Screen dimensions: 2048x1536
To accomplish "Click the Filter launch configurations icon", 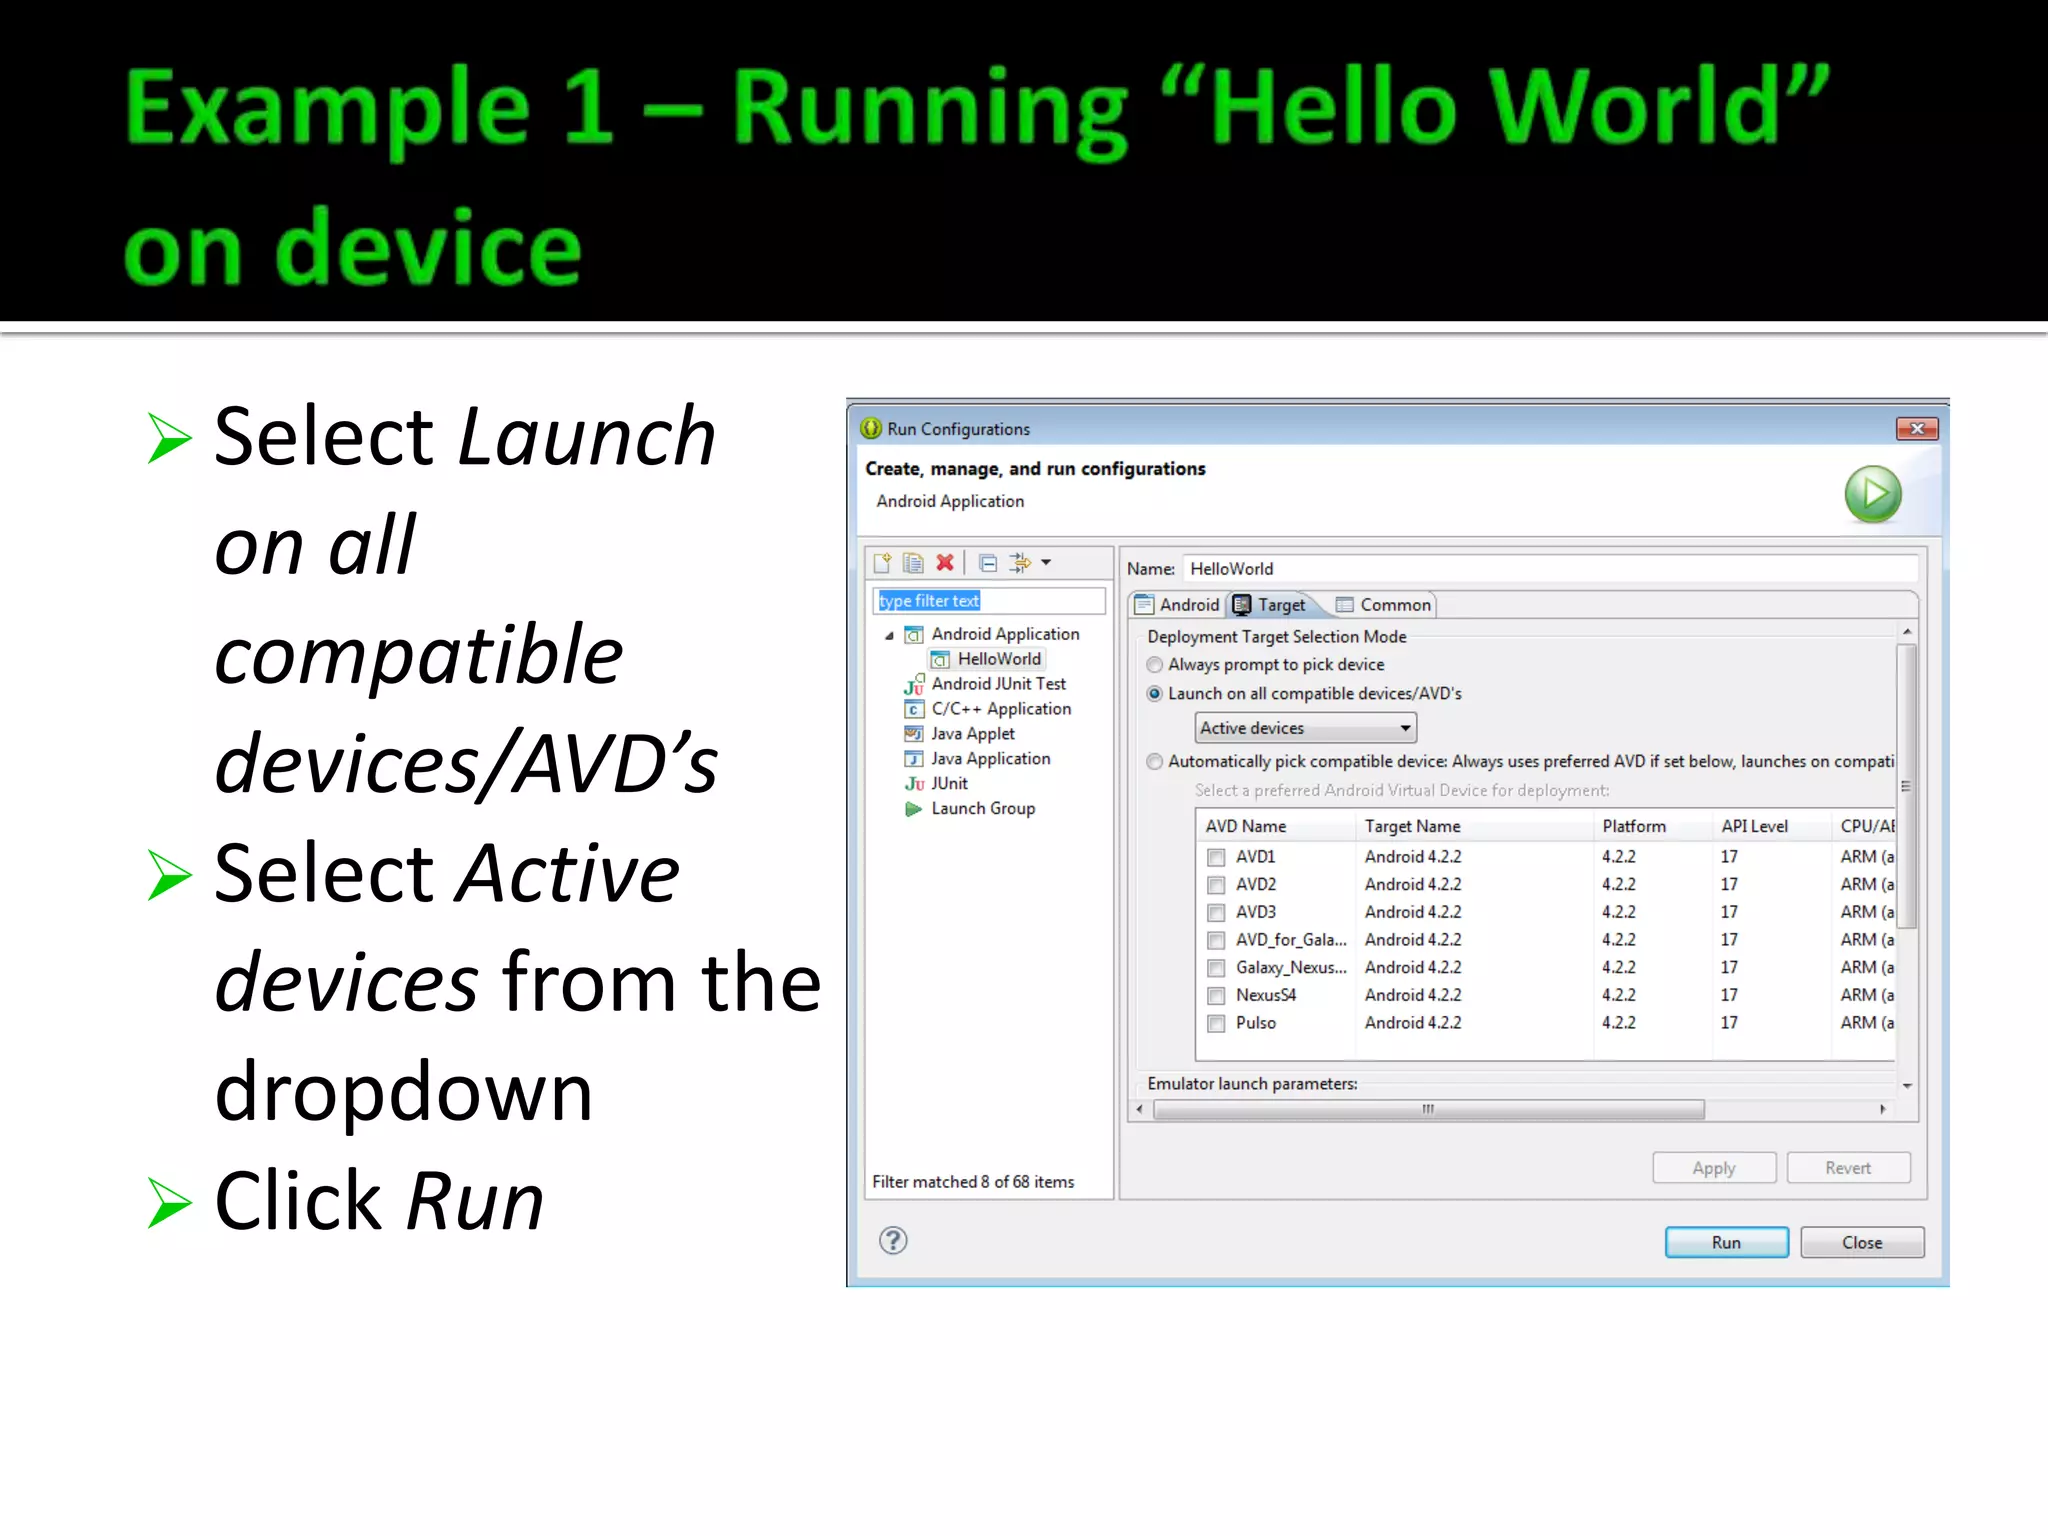I will coord(1019,563).
